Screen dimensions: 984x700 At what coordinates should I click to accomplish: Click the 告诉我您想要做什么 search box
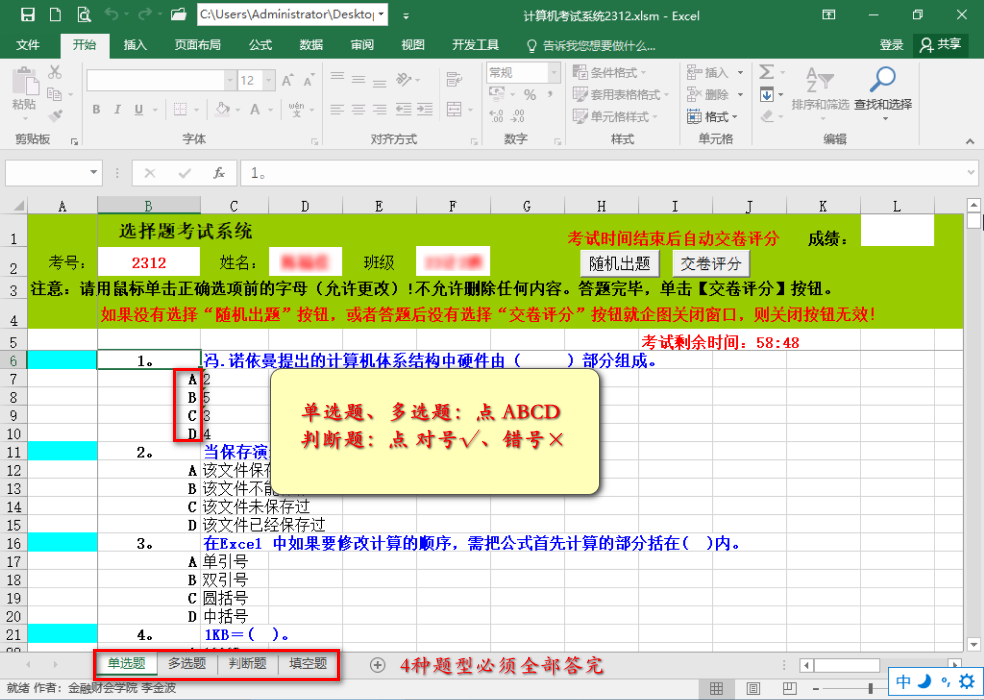point(591,45)
